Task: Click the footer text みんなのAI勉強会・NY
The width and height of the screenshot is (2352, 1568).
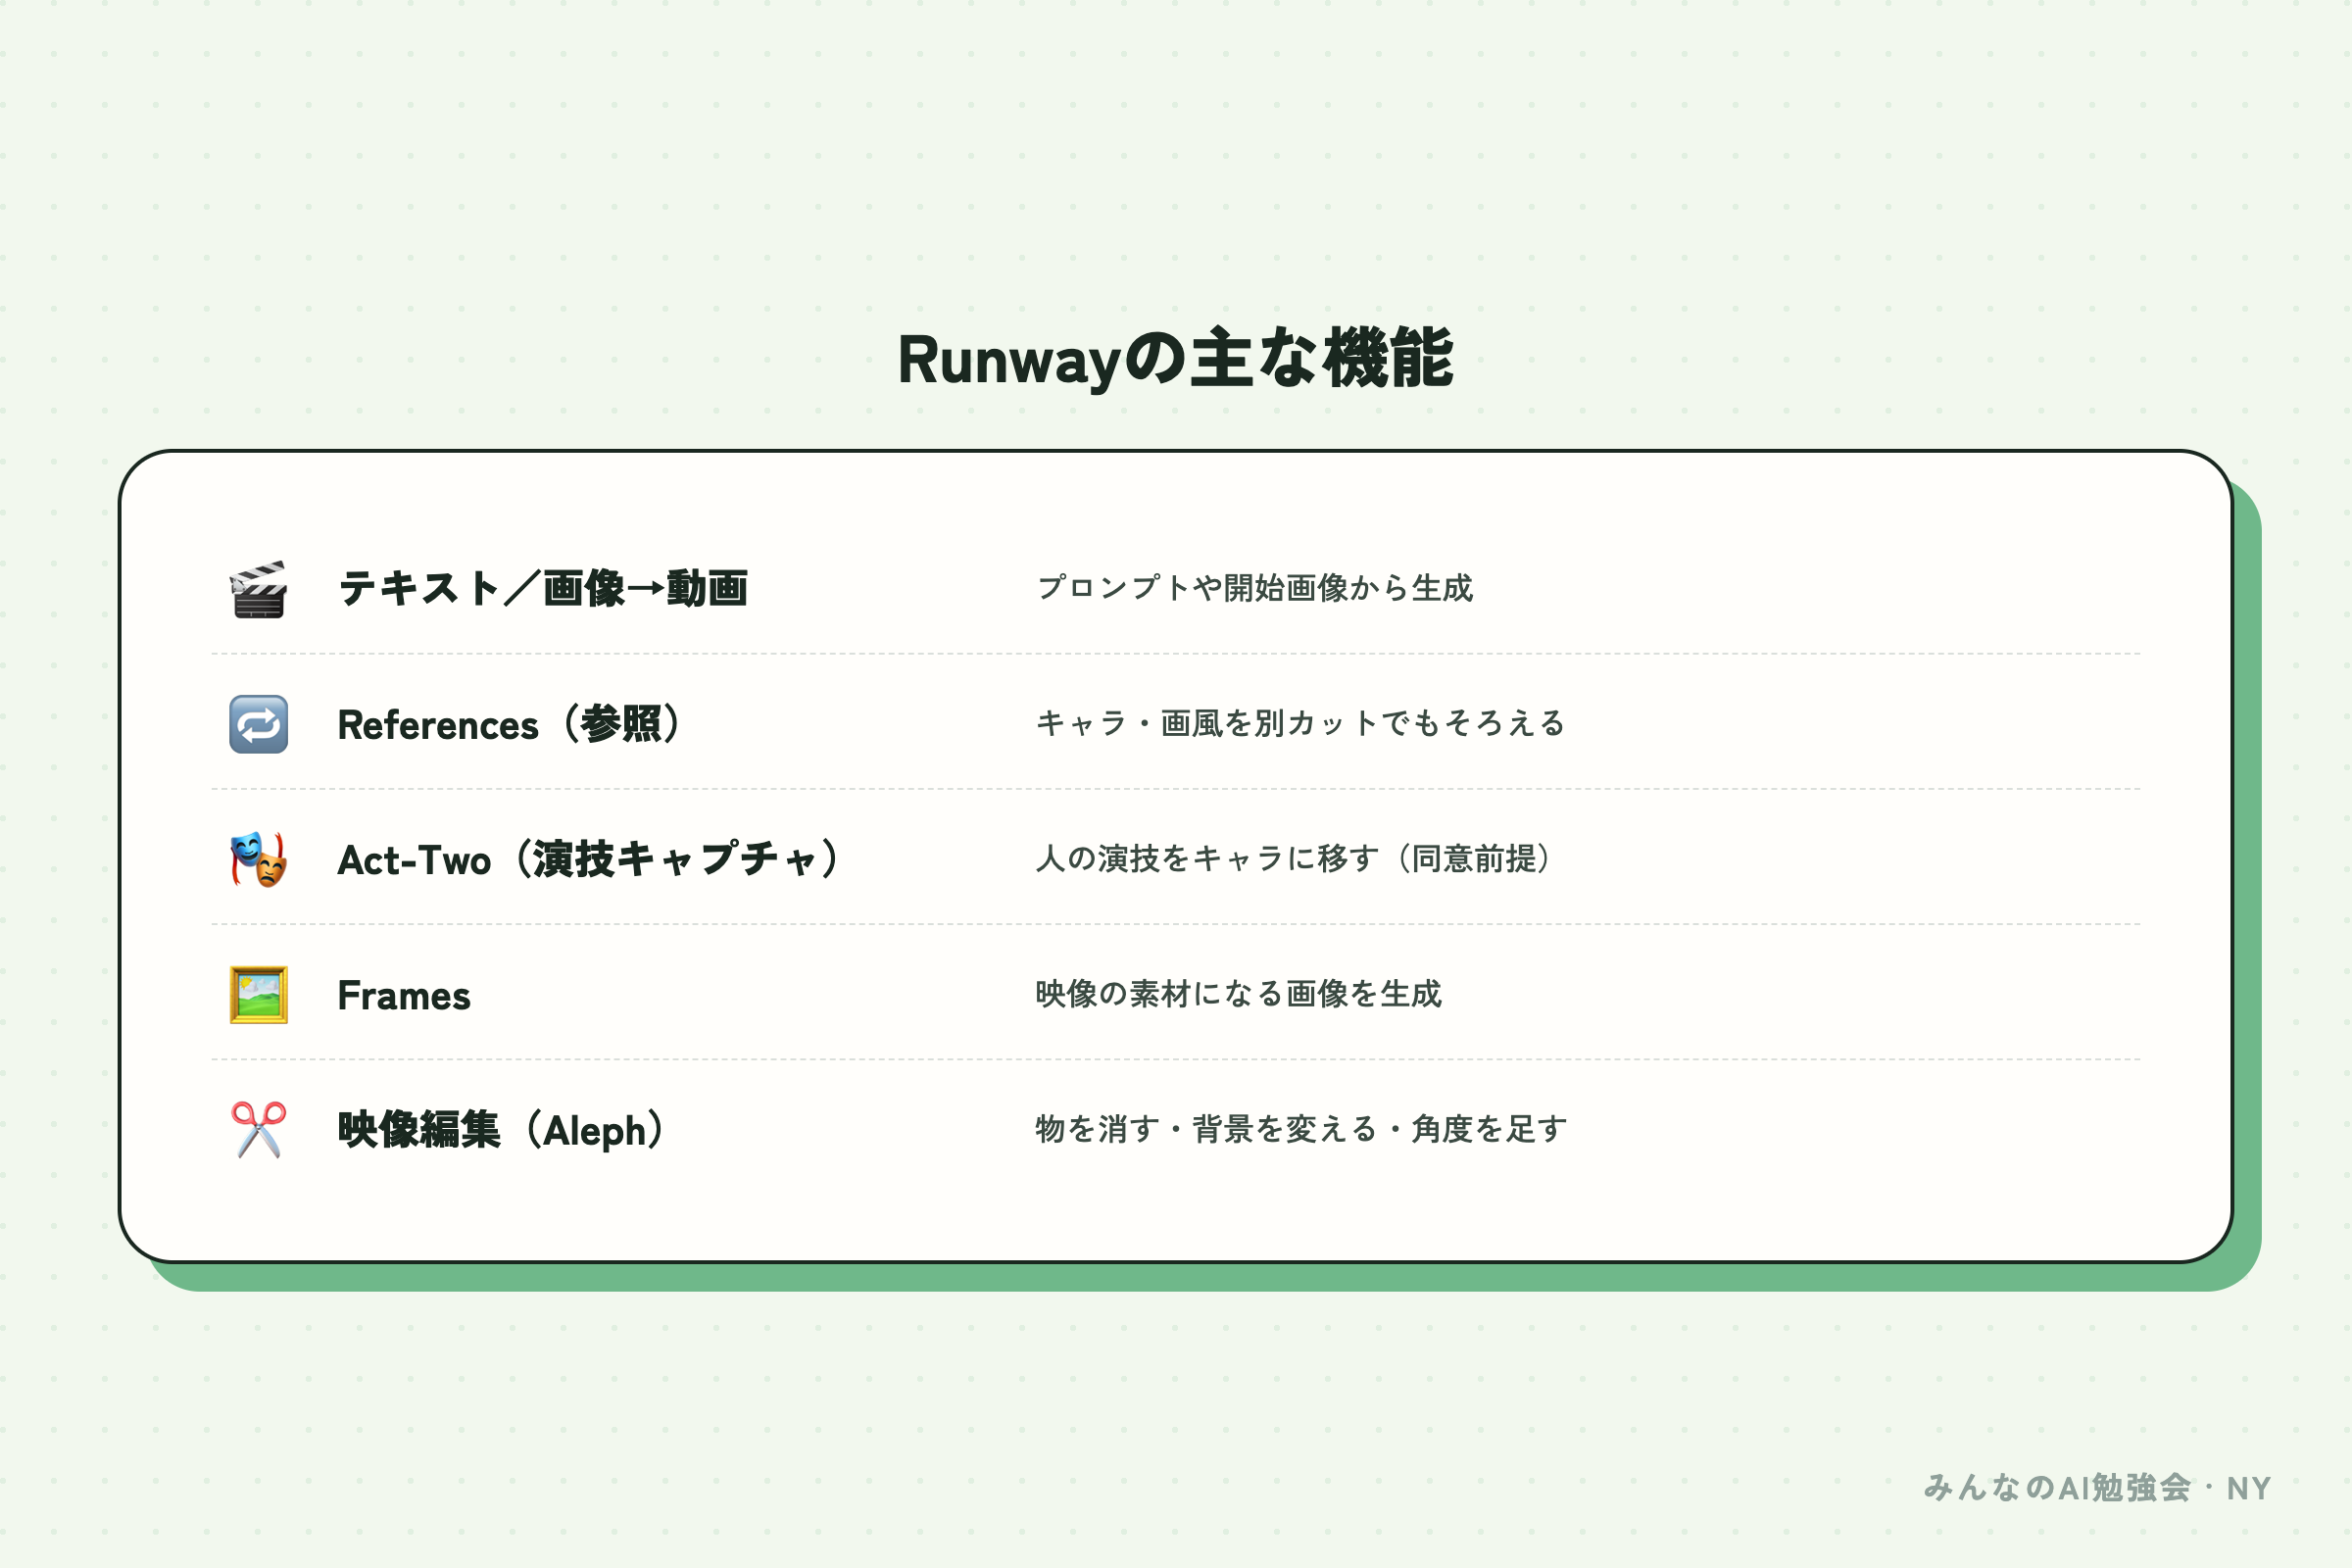Action: tap(2097, 1488)
